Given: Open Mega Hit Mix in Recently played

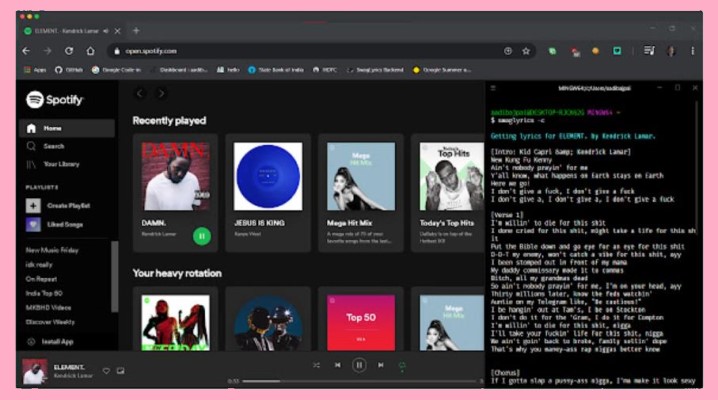Looking at the screenshot, I should coord(361,193).
